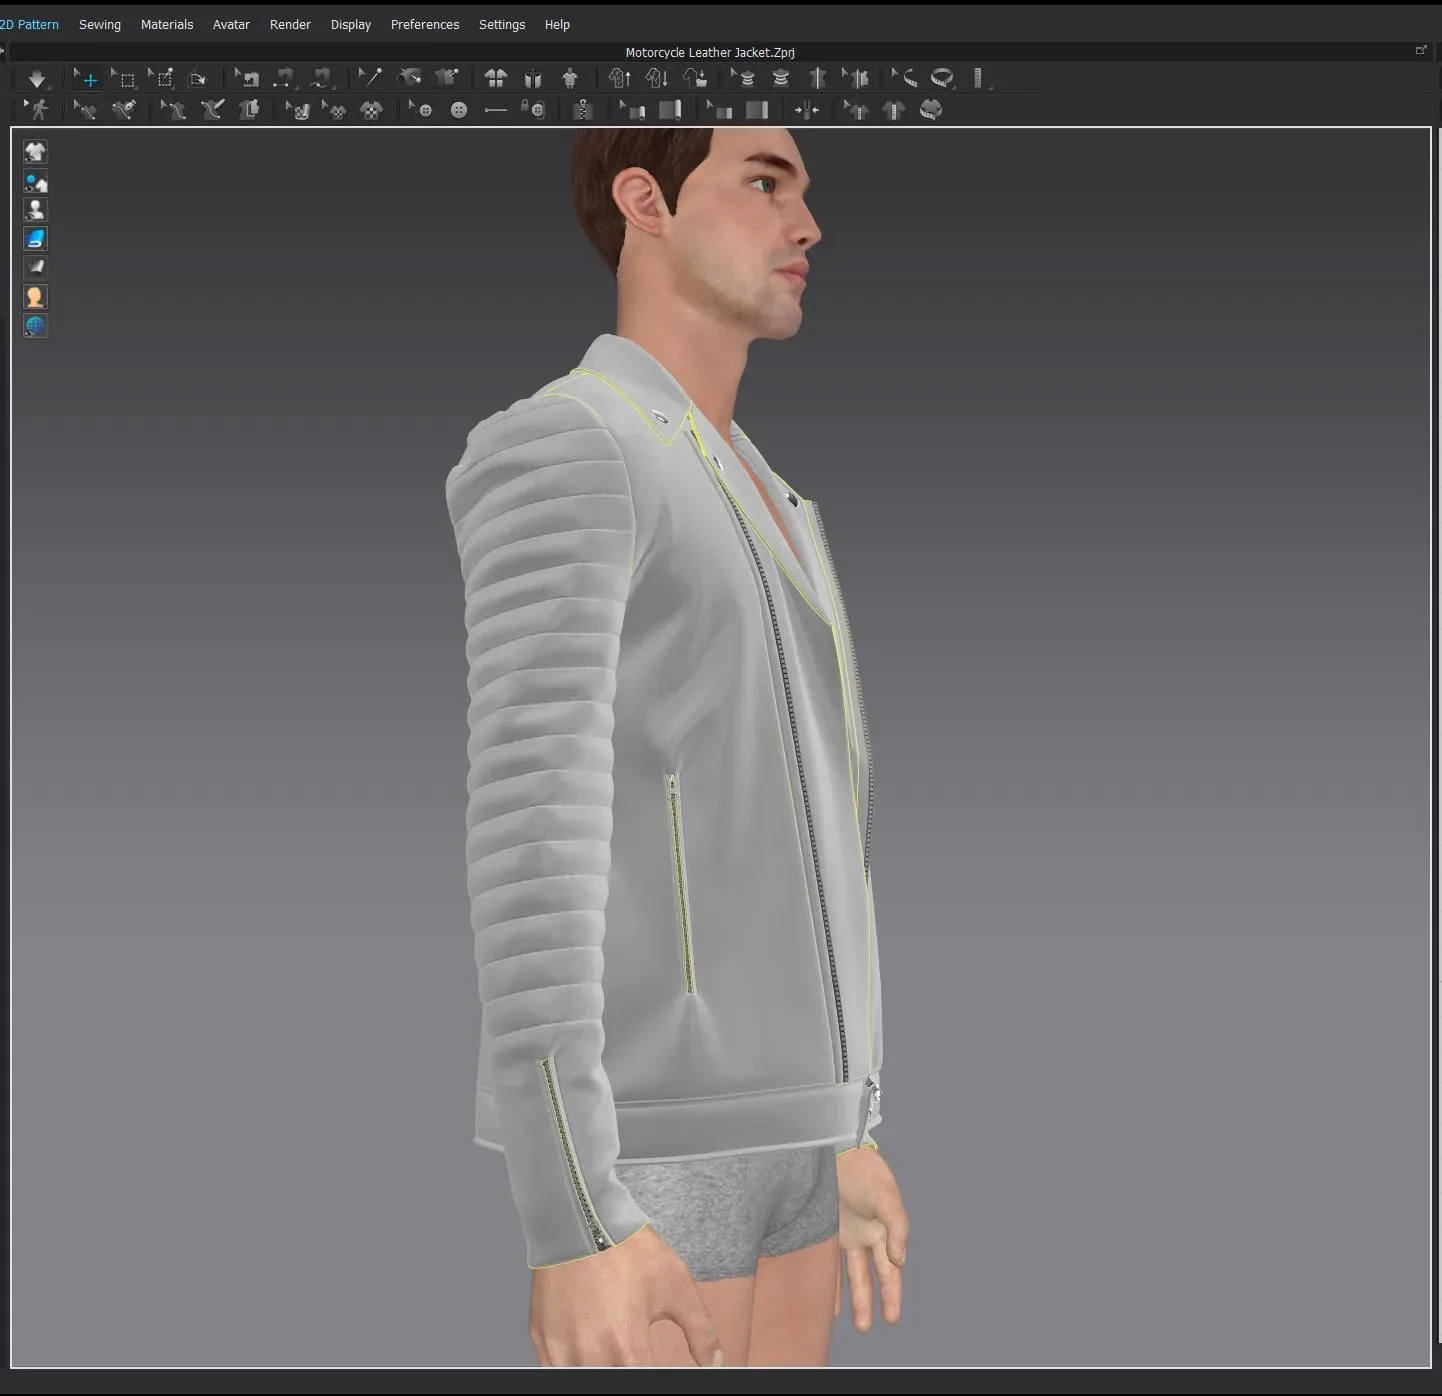
Task: Click the pattern save-to-folder tool
Action: click(x=695, y=78)
